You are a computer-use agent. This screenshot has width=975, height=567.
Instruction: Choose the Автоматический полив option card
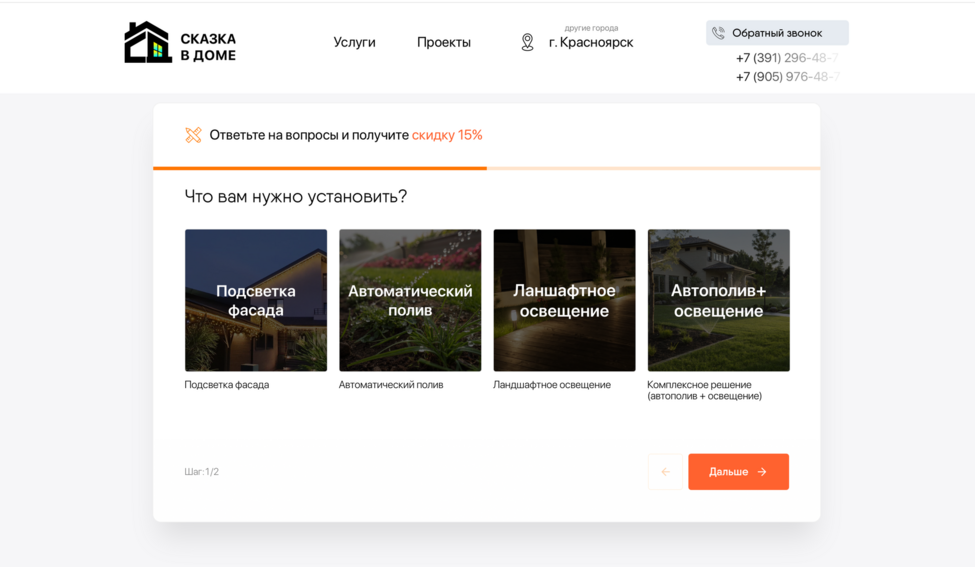410,300
